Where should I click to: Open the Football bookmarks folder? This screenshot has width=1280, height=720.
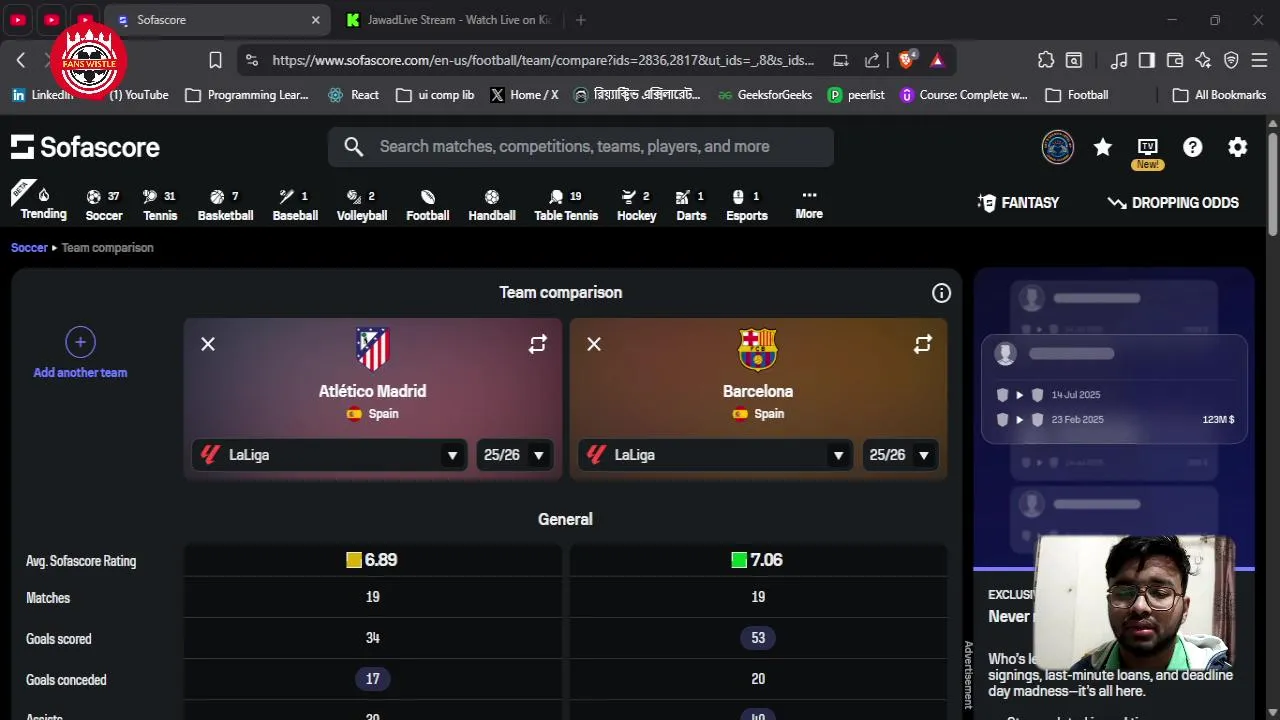pos(1077,95)
